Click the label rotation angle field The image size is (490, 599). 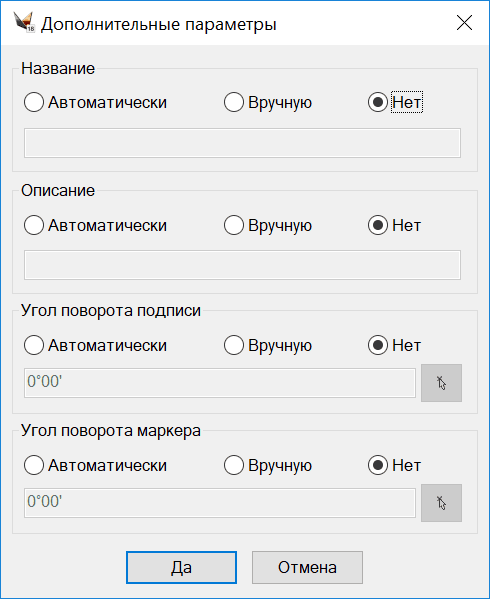pyautogui.click(x=220, y=383)
